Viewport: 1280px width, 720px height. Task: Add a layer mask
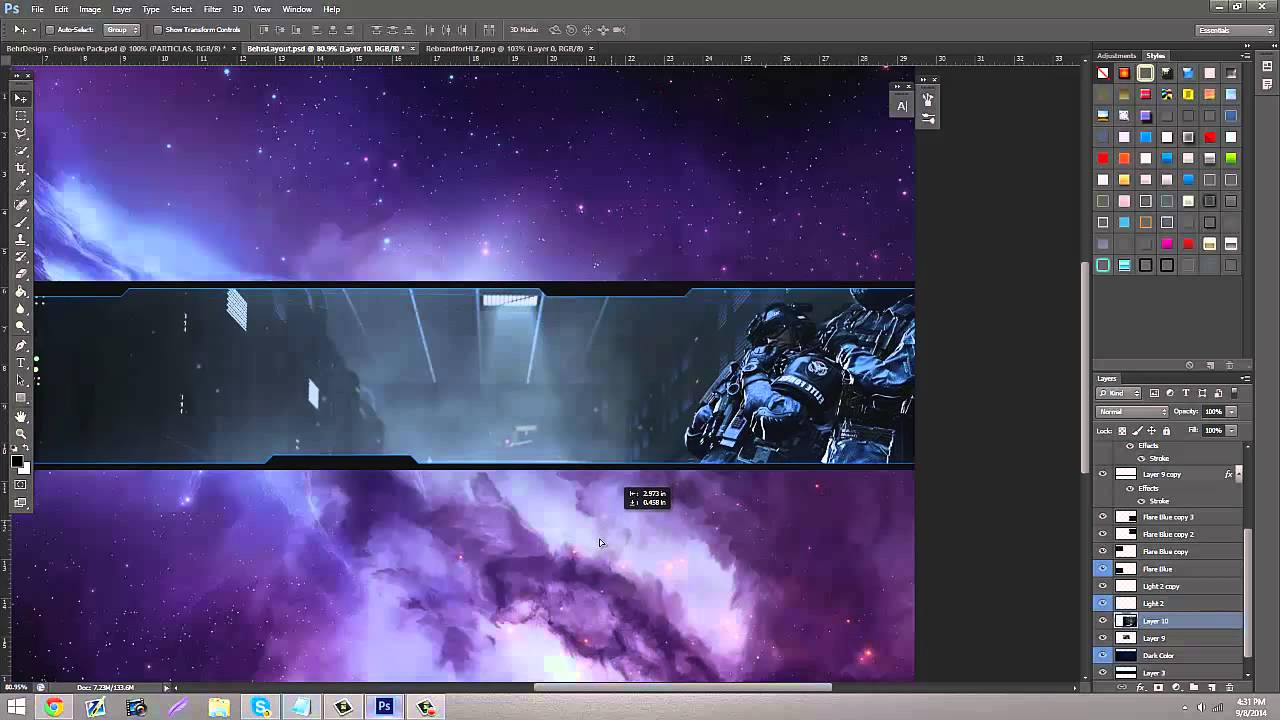(x=1158, y=688)
